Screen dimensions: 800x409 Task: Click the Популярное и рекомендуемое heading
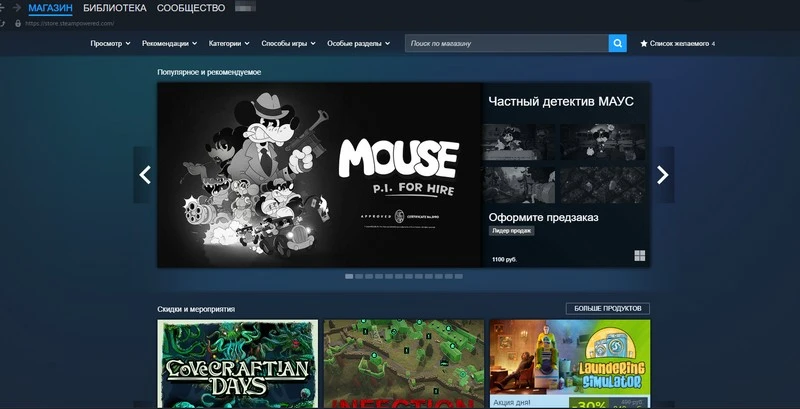209,72
